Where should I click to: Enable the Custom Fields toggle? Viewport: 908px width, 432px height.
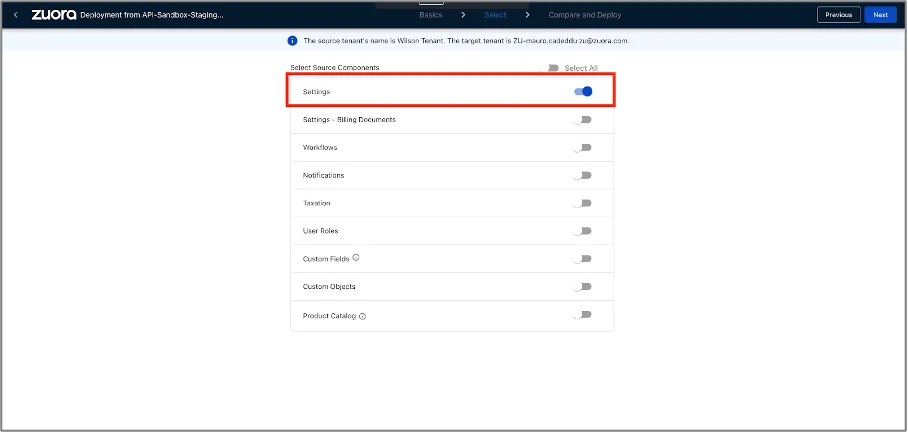(582, 259)
